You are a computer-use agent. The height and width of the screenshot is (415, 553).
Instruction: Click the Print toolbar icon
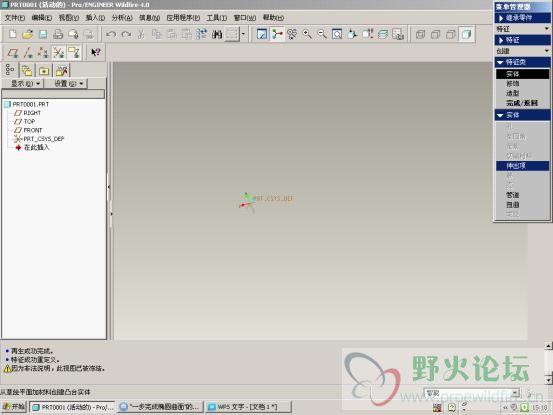58,34
